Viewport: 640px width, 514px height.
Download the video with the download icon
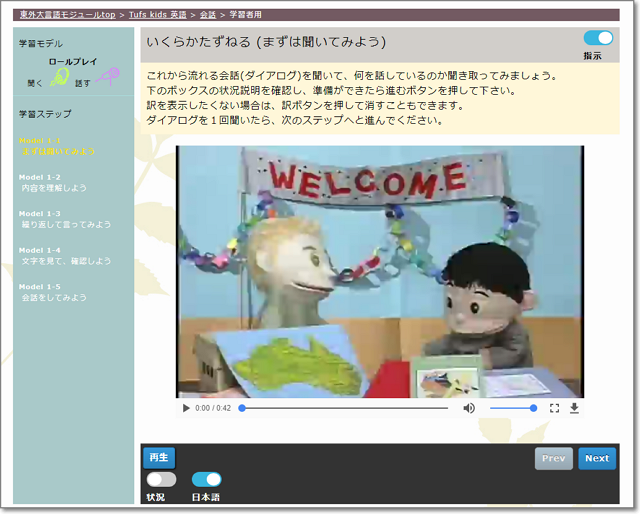[574, 408]
